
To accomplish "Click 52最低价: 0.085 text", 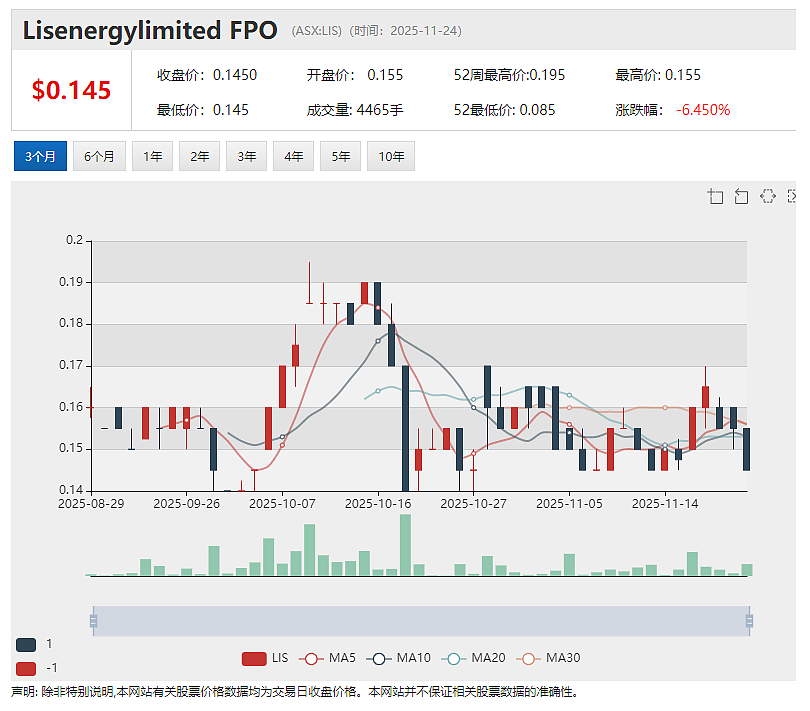I will pos(504,110).
